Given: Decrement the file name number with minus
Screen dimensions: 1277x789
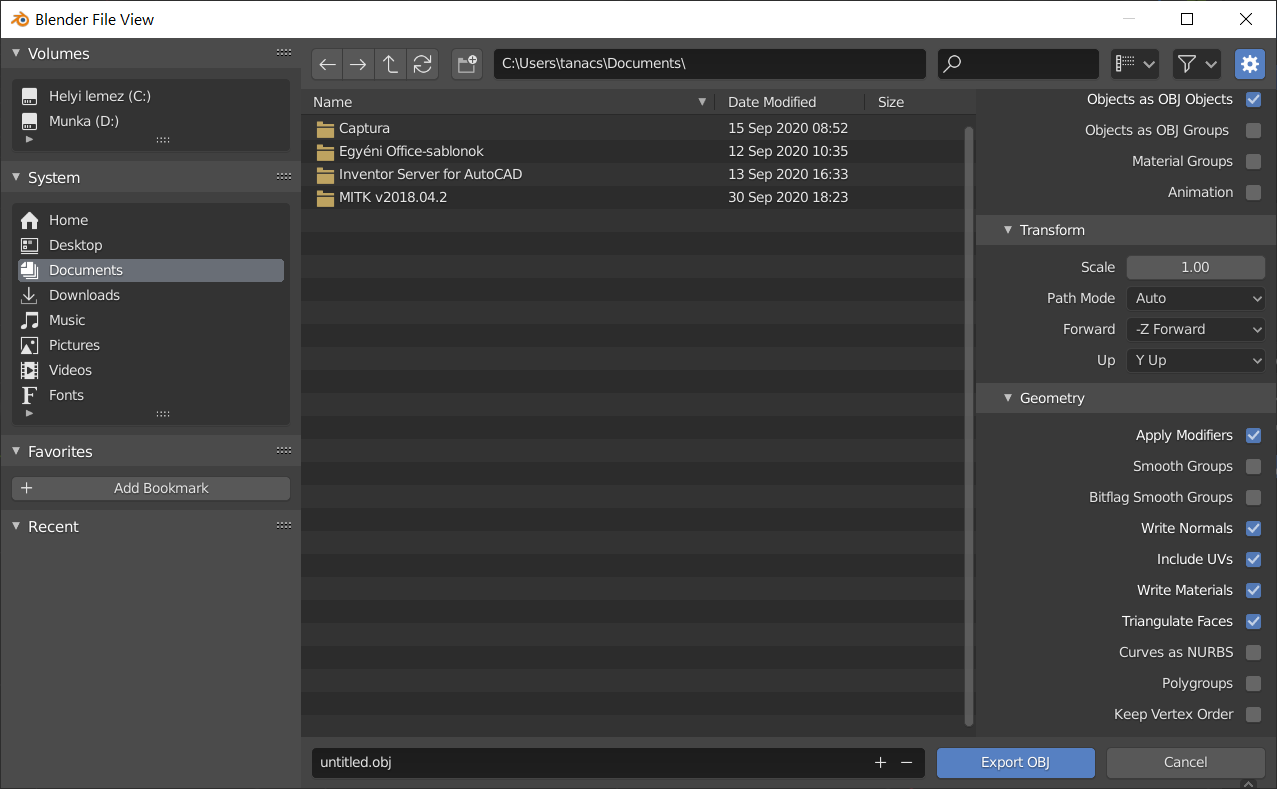Looking at the screenshot, I should coord(906,763).
